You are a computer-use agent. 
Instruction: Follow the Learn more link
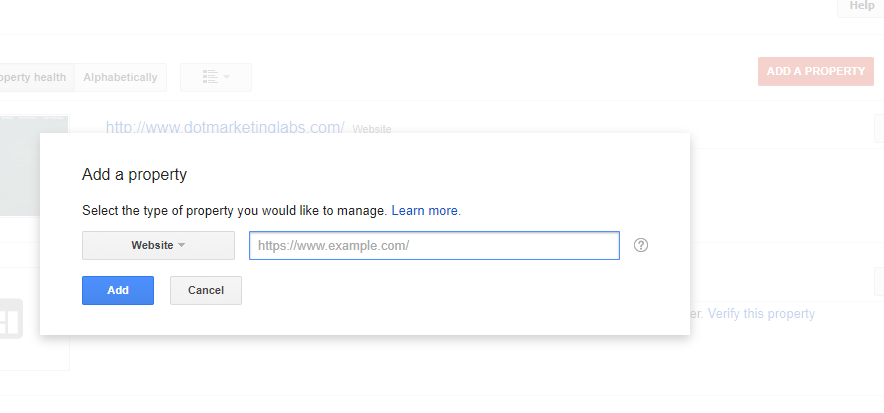(x=426, y=211)
